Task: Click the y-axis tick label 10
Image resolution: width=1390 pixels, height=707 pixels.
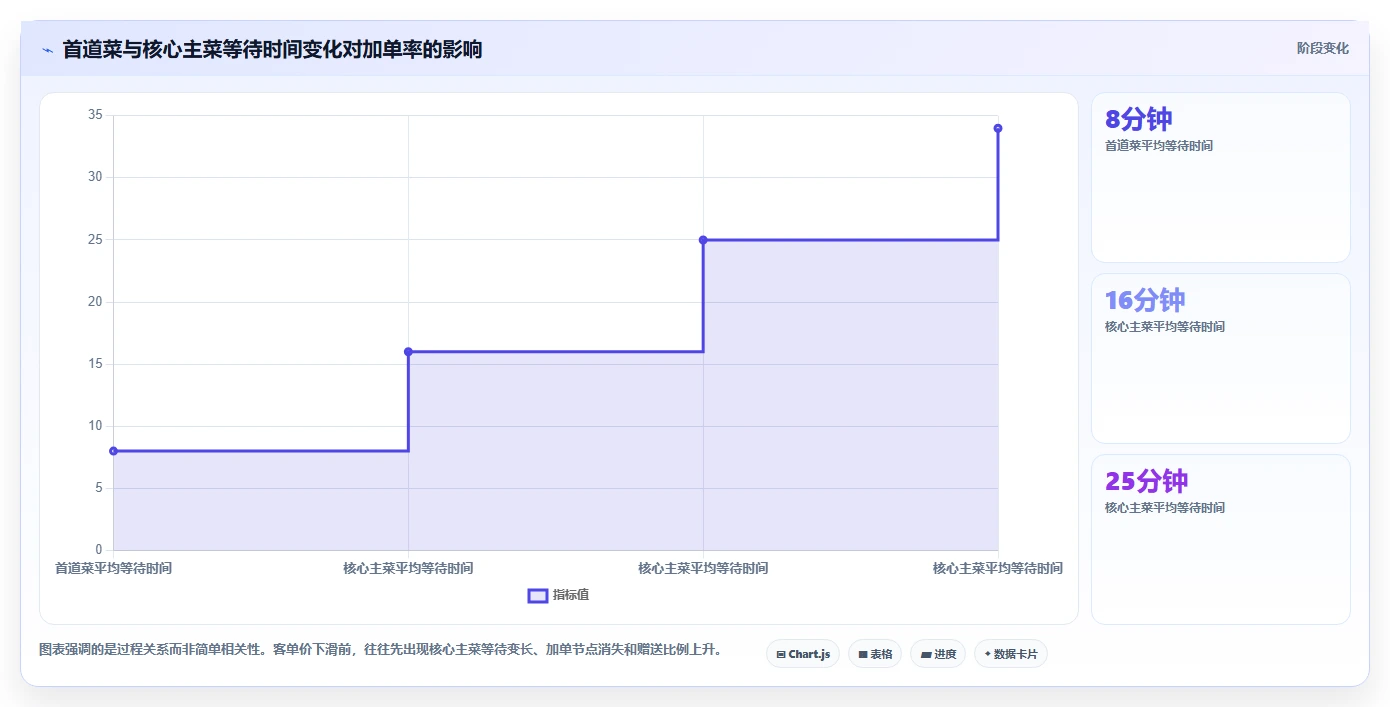Action: [95, 426]
